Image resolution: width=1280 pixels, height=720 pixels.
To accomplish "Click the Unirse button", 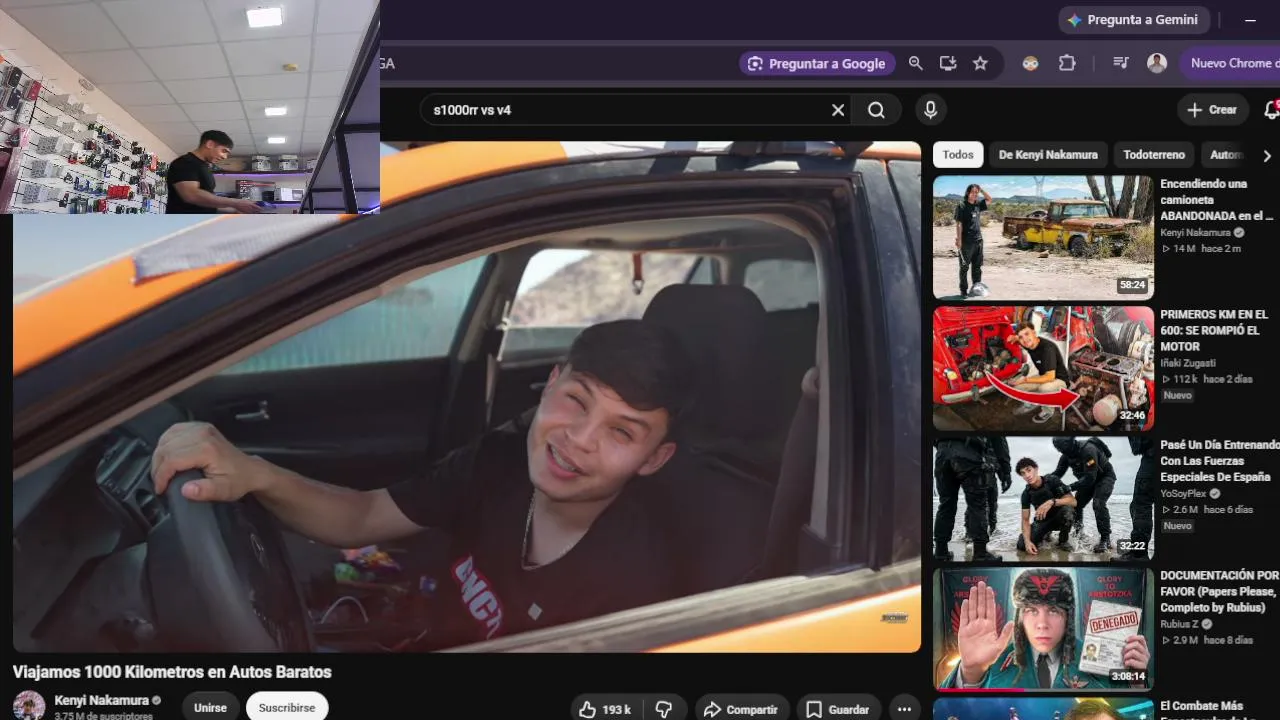I will (210, 707).
